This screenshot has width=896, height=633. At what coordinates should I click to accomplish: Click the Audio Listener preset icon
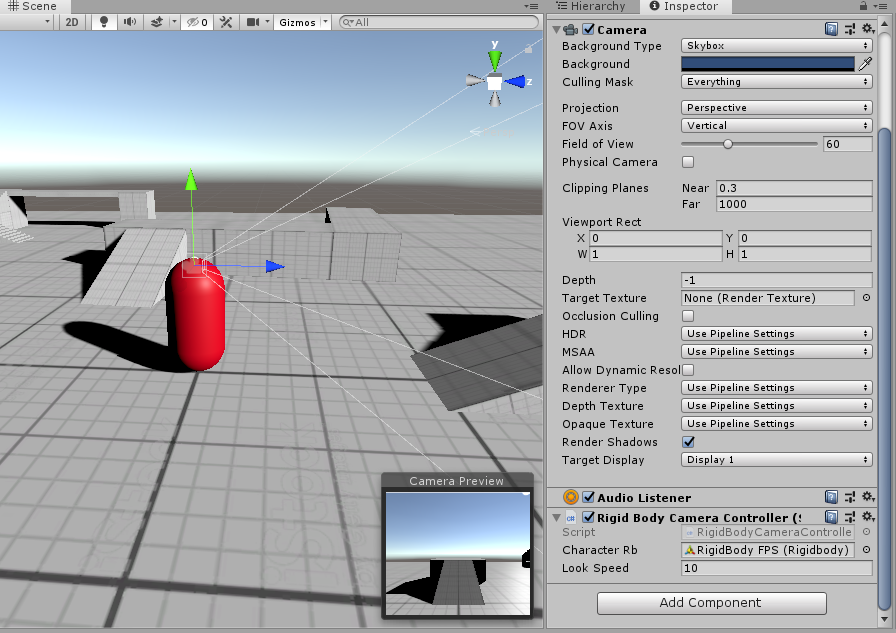point(849,497)
